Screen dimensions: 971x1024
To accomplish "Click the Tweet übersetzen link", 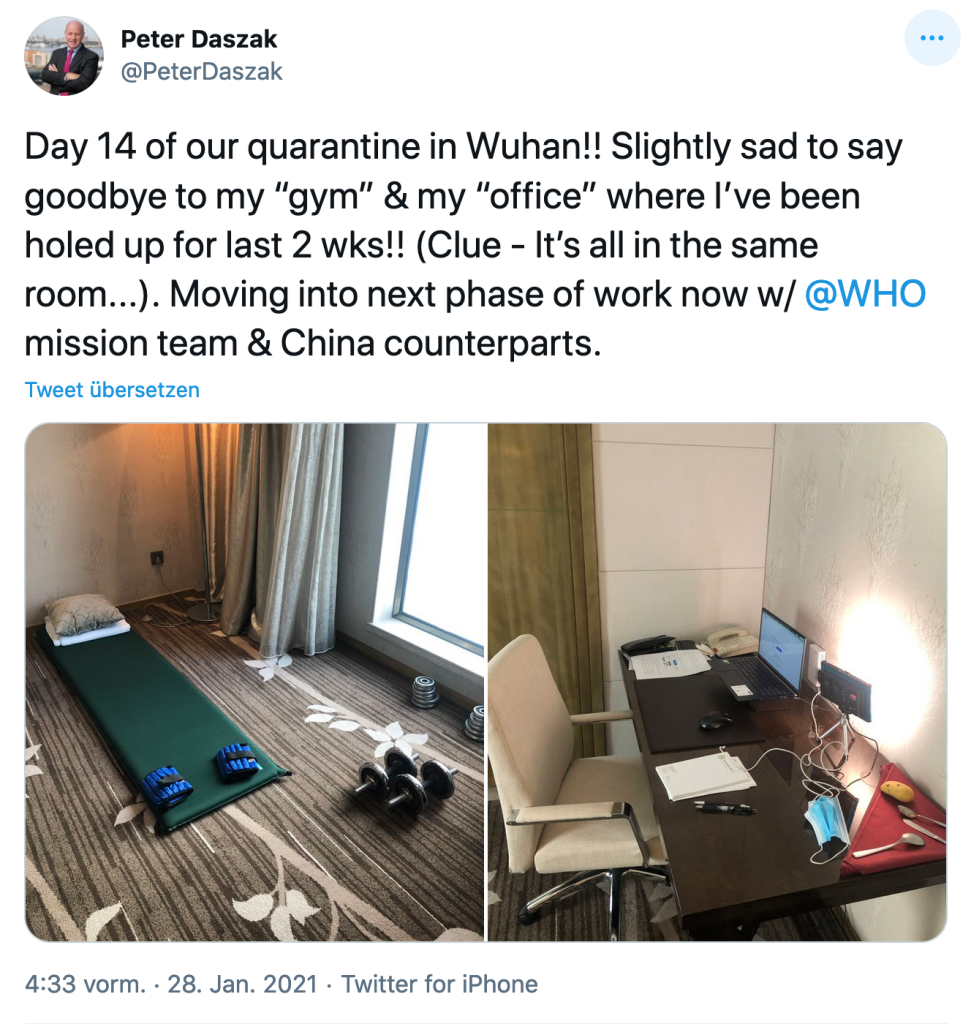I will (x=112, y=390).
